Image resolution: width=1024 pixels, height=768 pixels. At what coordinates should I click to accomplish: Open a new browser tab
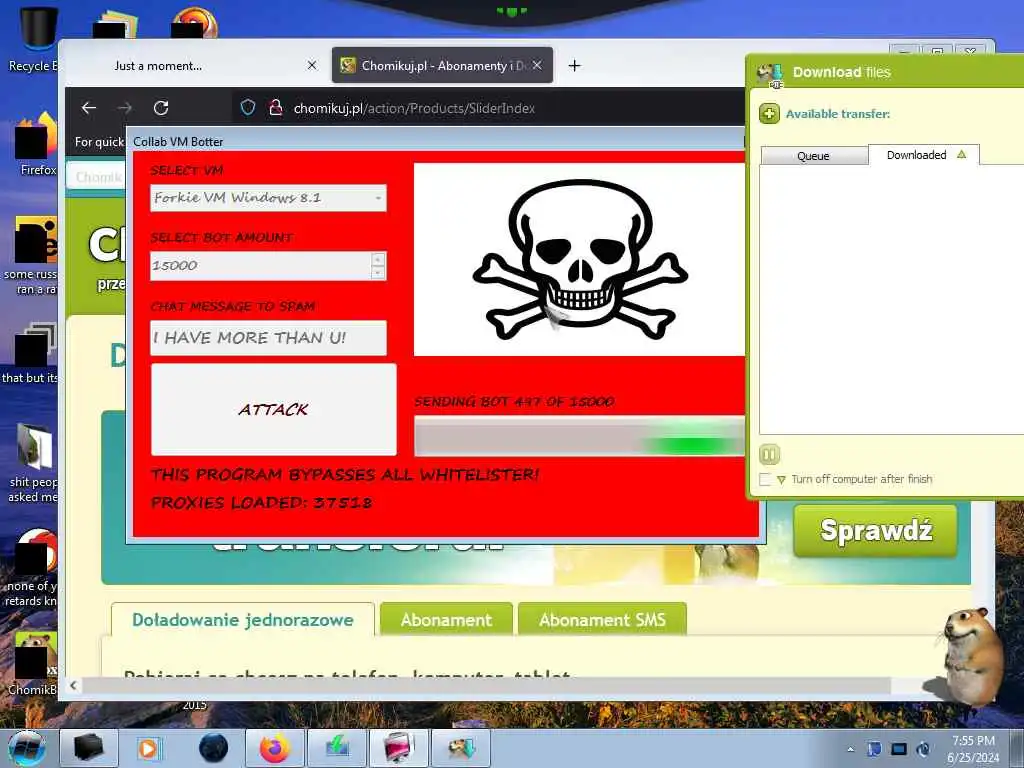pyautogui.click(x=574, y=65)
